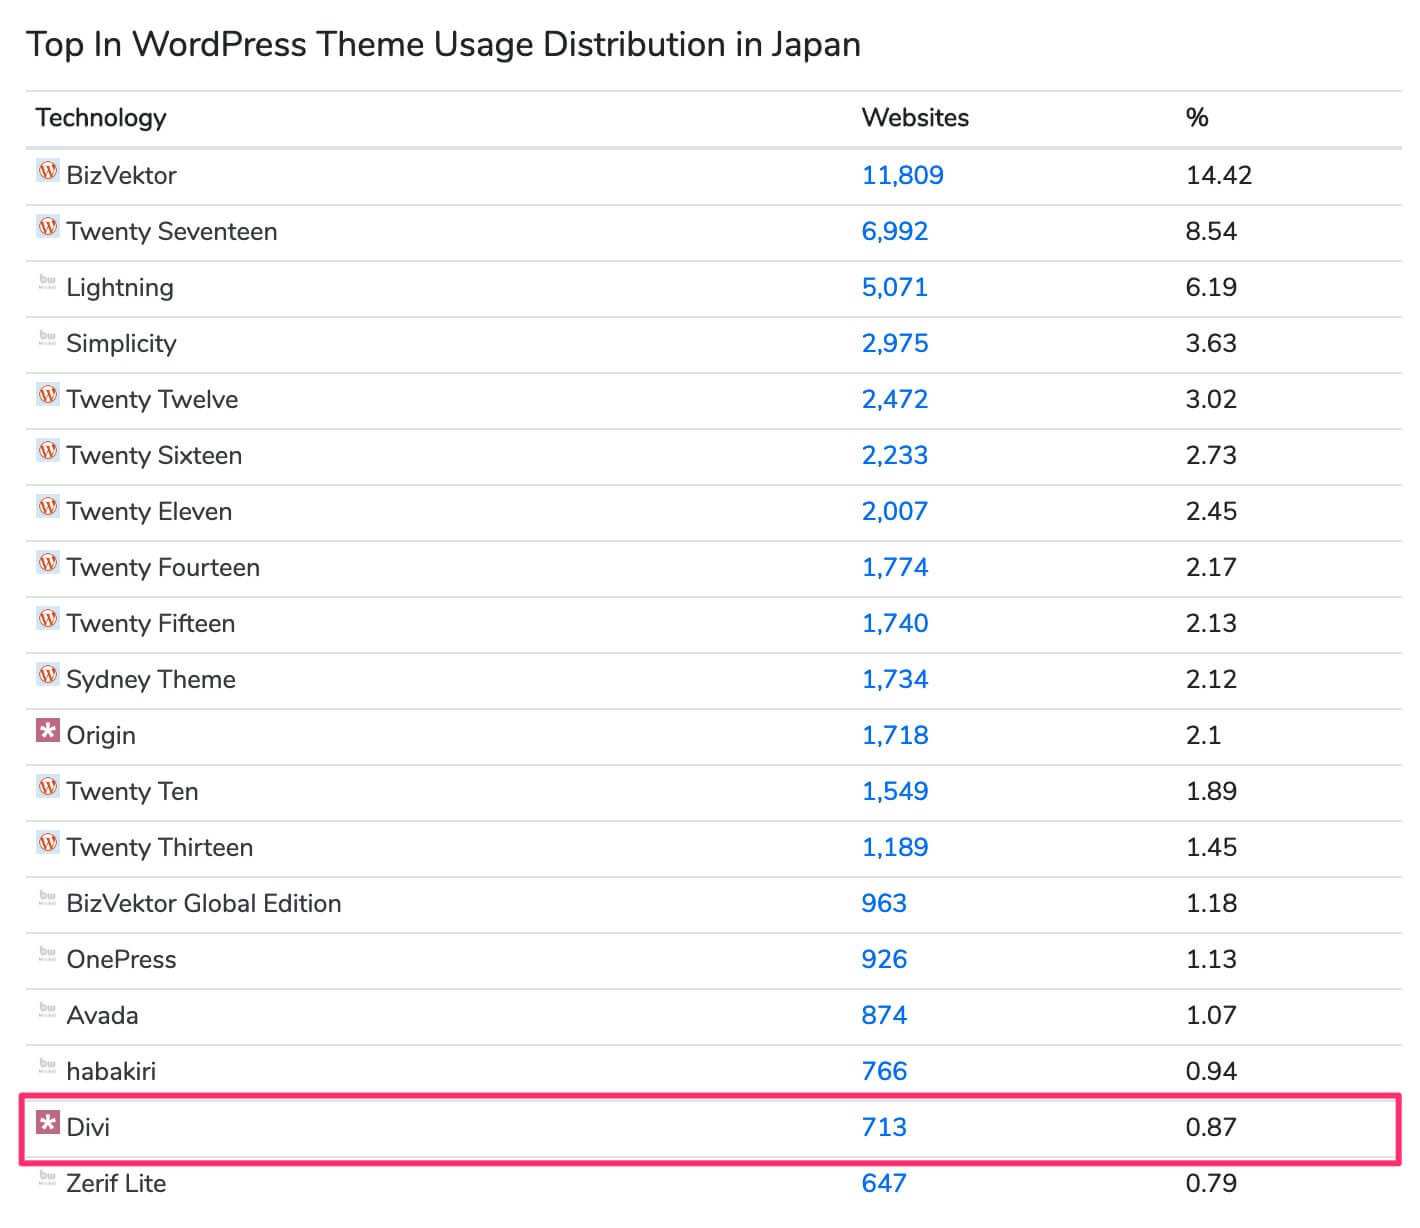Select the habakiri theme name
This screenshot has width=1420, height=1228.
click(x=111, y=1071)
